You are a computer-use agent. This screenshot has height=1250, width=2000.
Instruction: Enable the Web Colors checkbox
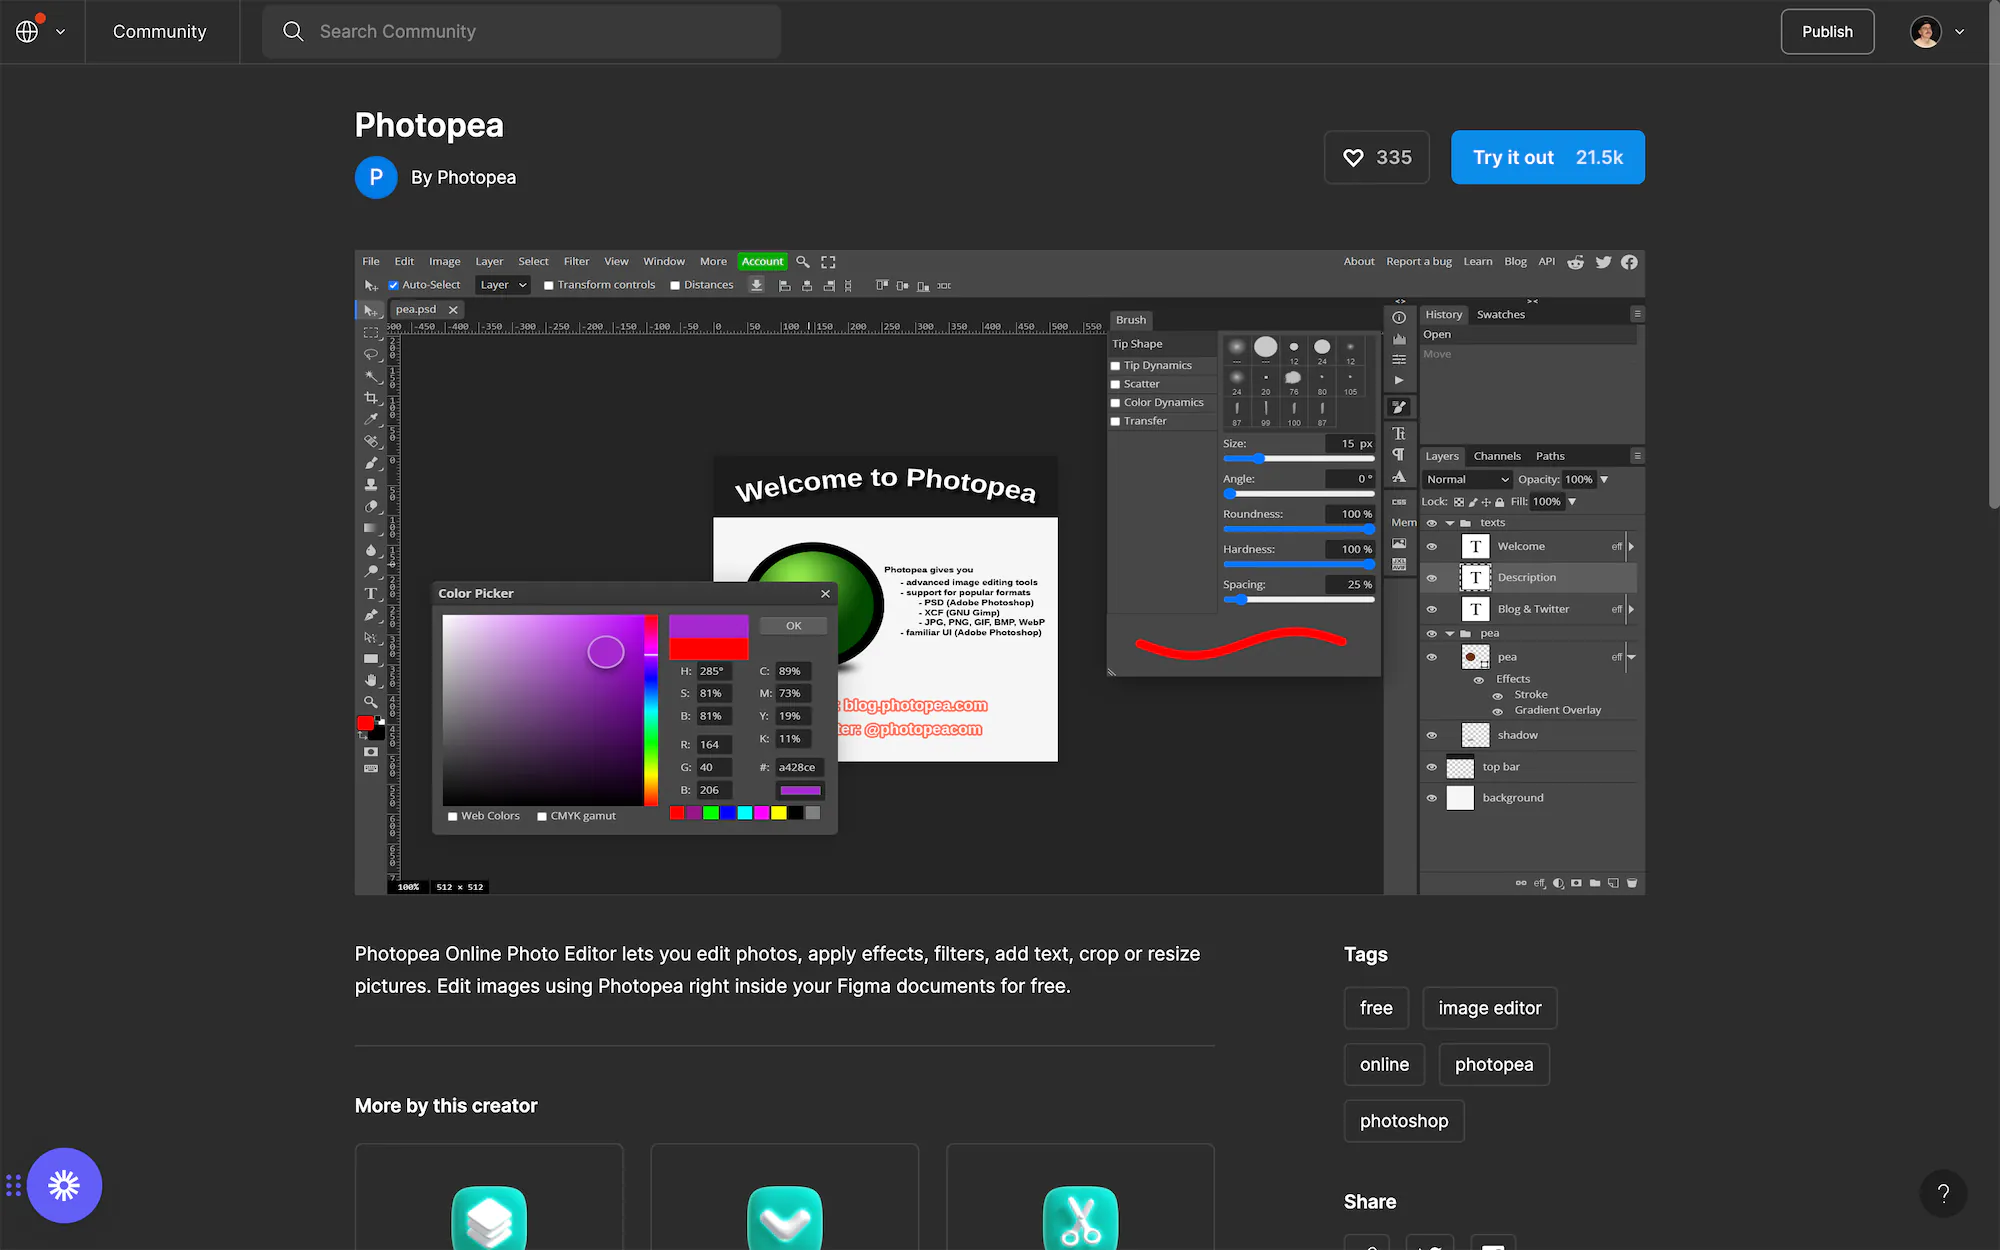coord(452,815)
